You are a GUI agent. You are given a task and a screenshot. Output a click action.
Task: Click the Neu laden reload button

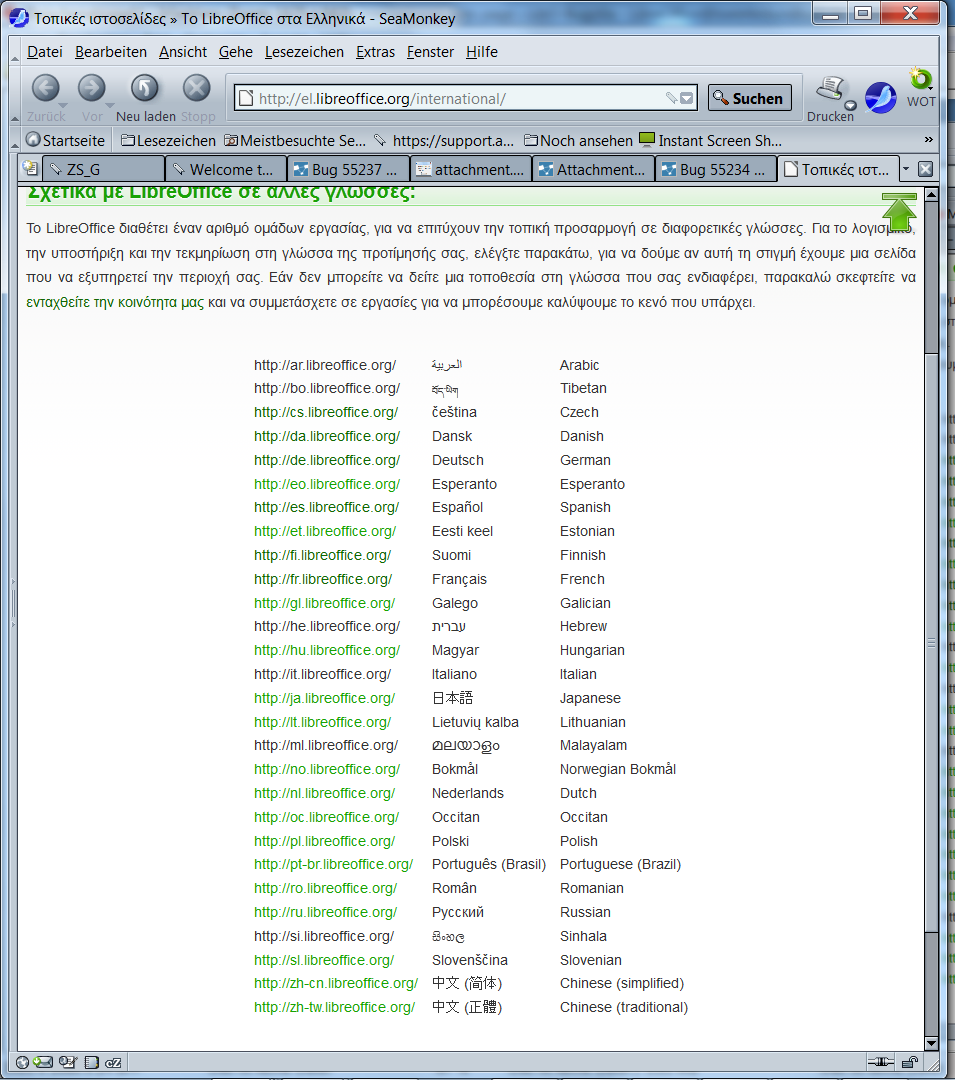145,89
